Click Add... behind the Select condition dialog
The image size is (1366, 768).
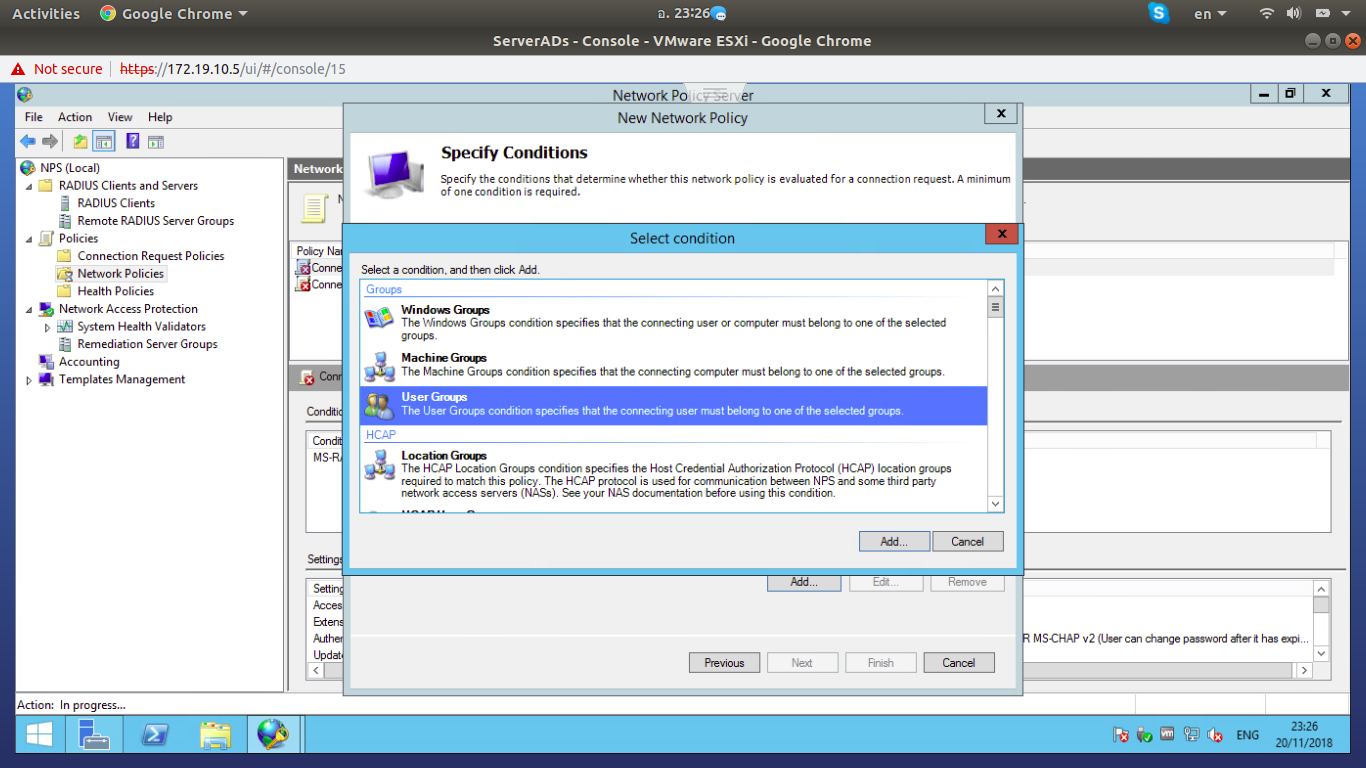pos(804,582)
